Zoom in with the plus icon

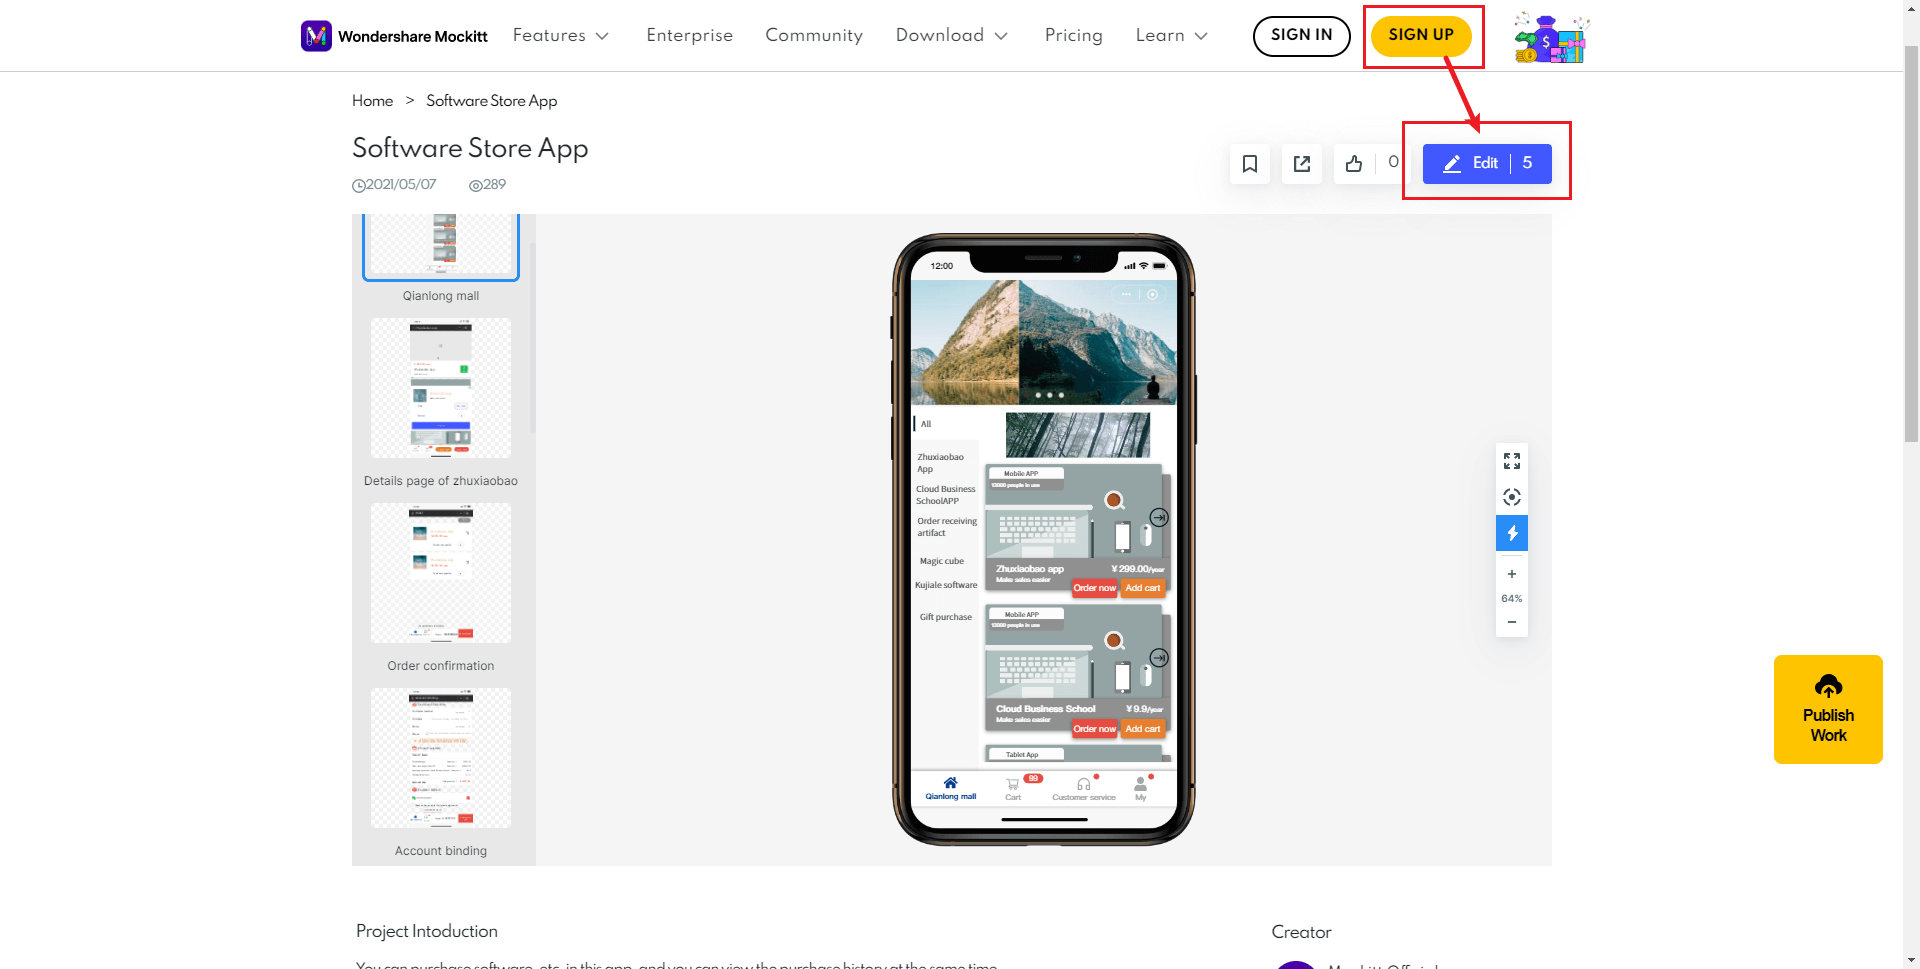tap(1512, 574)
